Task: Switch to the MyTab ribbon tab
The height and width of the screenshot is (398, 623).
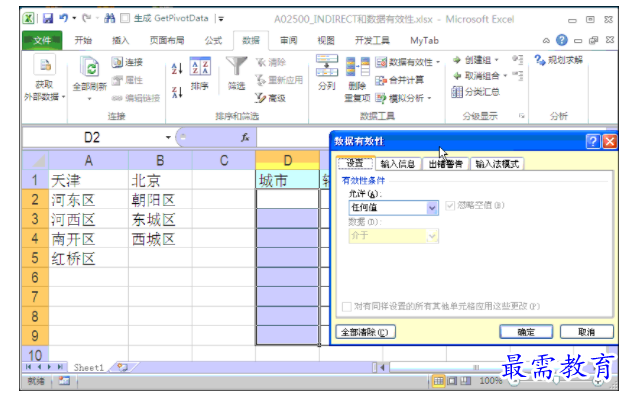Action: coord(424,40)
